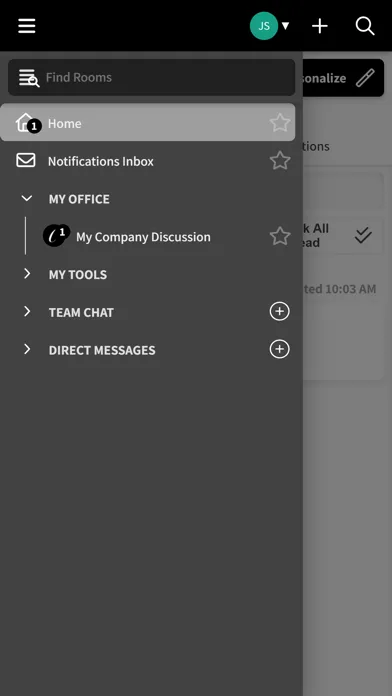Add a new Team Chat room

pyautogui.click(x=280, y=312)
